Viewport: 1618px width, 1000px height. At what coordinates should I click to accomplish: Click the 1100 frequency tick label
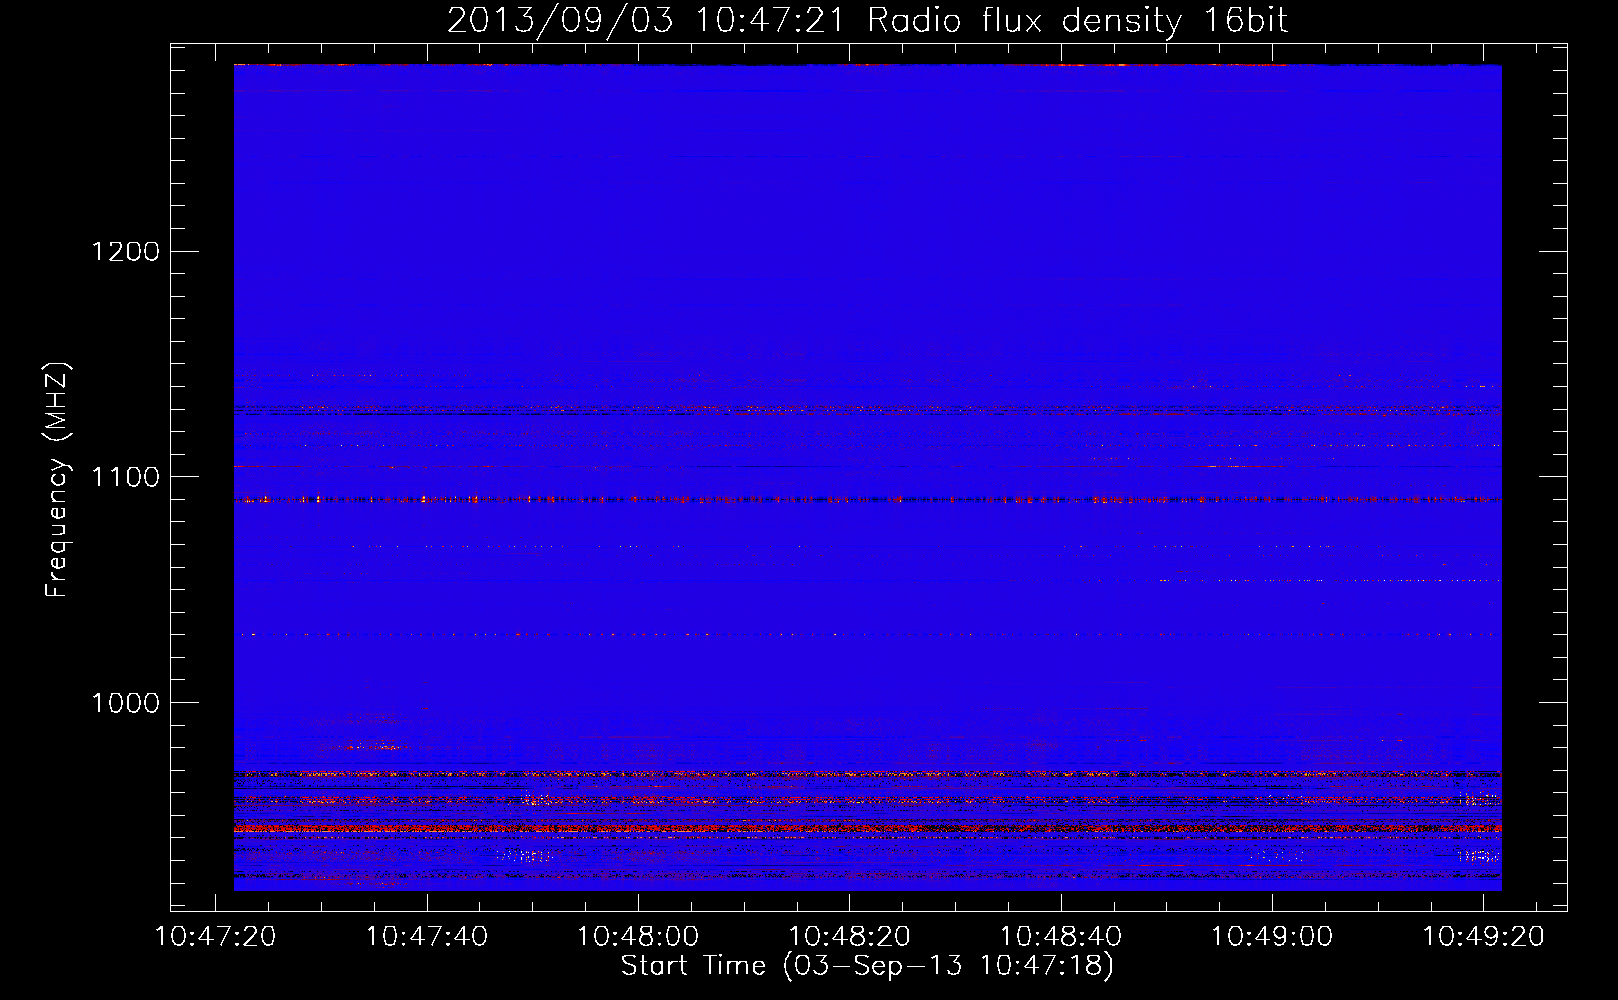click(126, 477)
